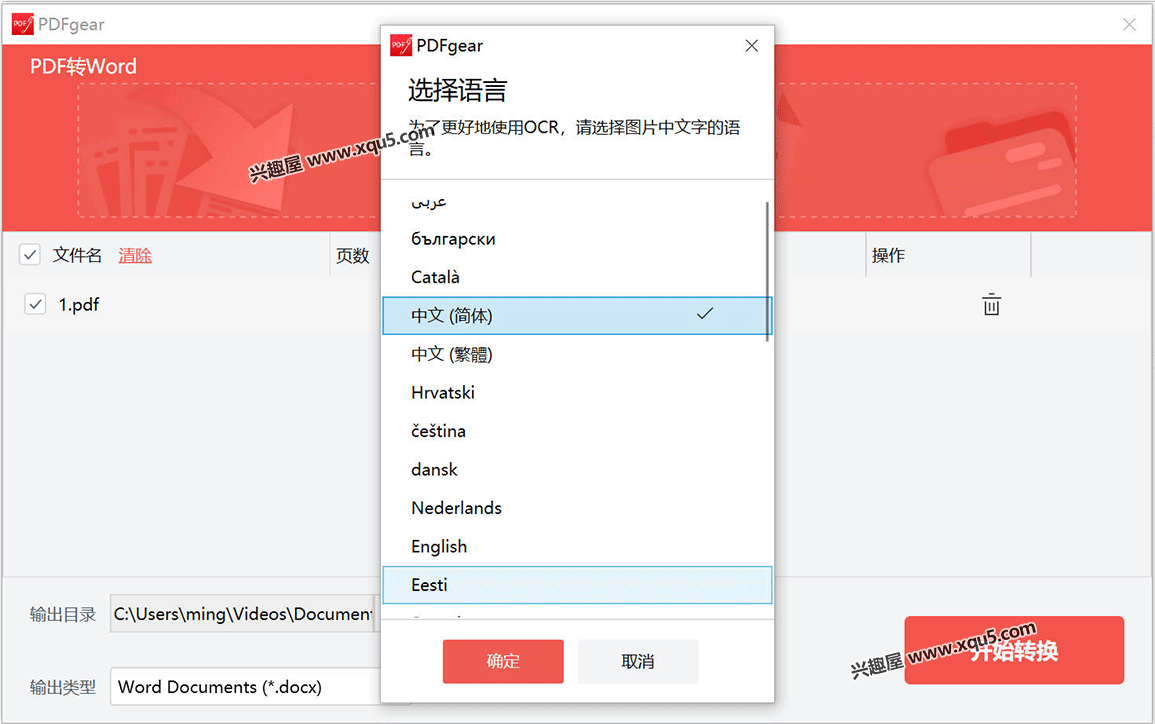
Task: Click the language list scrollbar thumb
Action: click(768, 271)
